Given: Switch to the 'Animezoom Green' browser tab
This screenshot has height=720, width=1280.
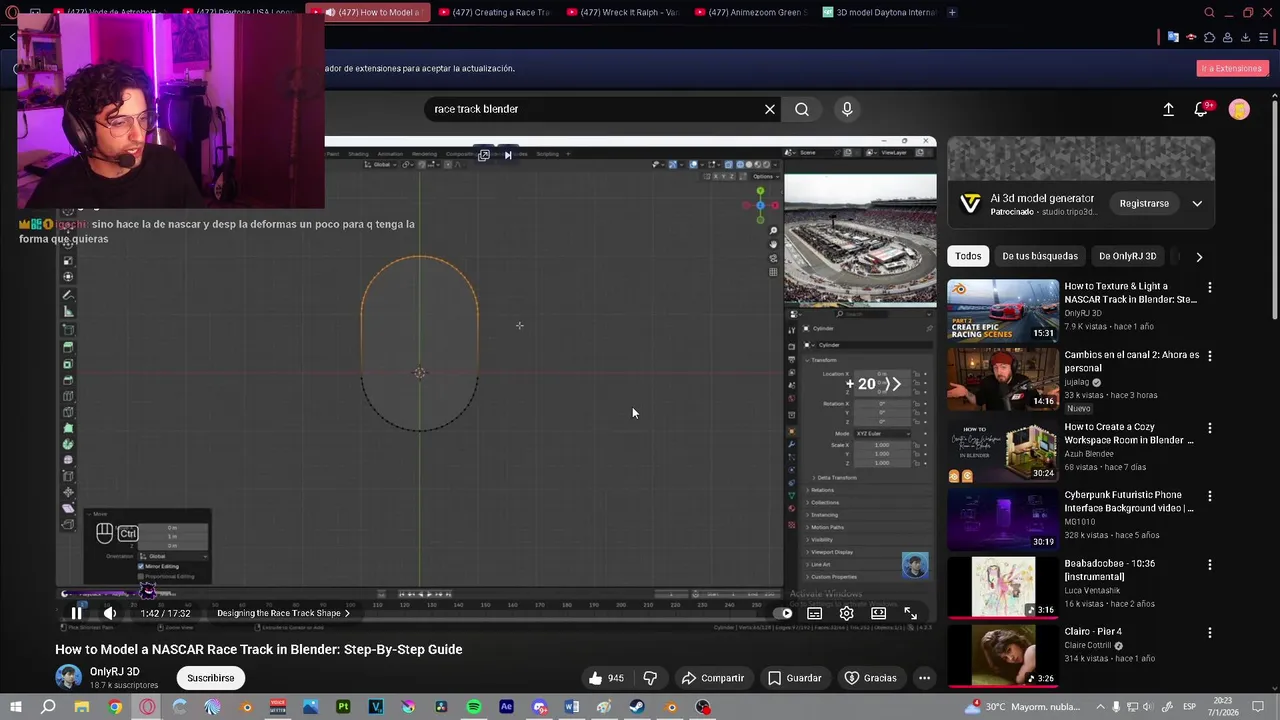Looking at the screenshot, I should tap(751, 12).
